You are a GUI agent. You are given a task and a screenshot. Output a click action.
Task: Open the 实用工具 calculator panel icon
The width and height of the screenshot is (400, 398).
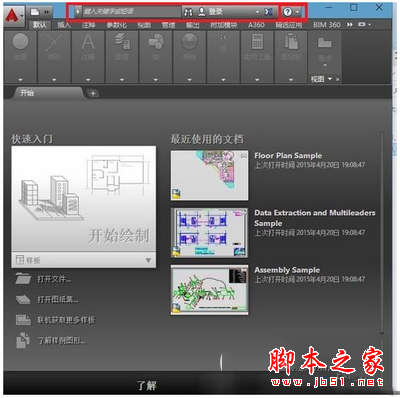pyautogui.click(x=257, y=42)
